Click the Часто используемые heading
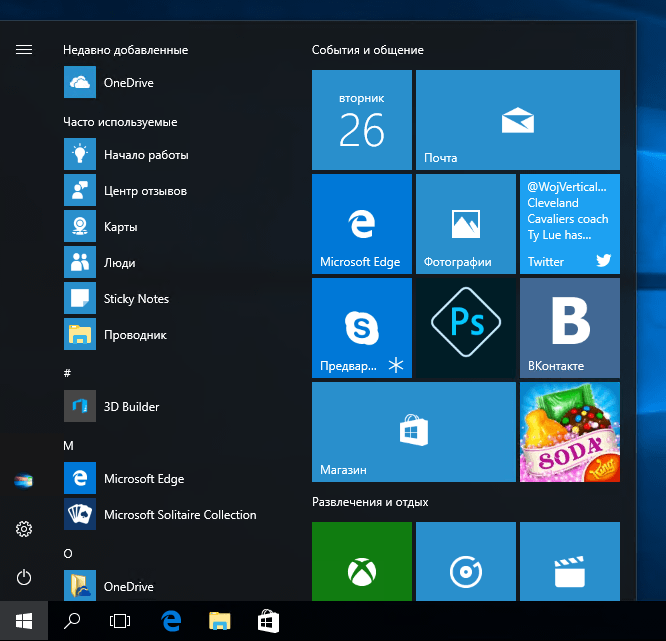Screen dimensions: 666x641 tap(120, 122)
